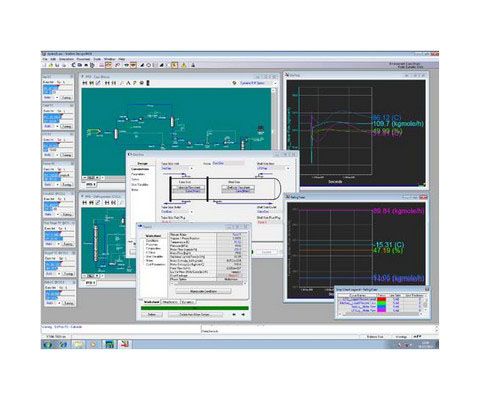Click the -15.31 (C) label in lower chart
480x396 pixels.
point(388,245)
